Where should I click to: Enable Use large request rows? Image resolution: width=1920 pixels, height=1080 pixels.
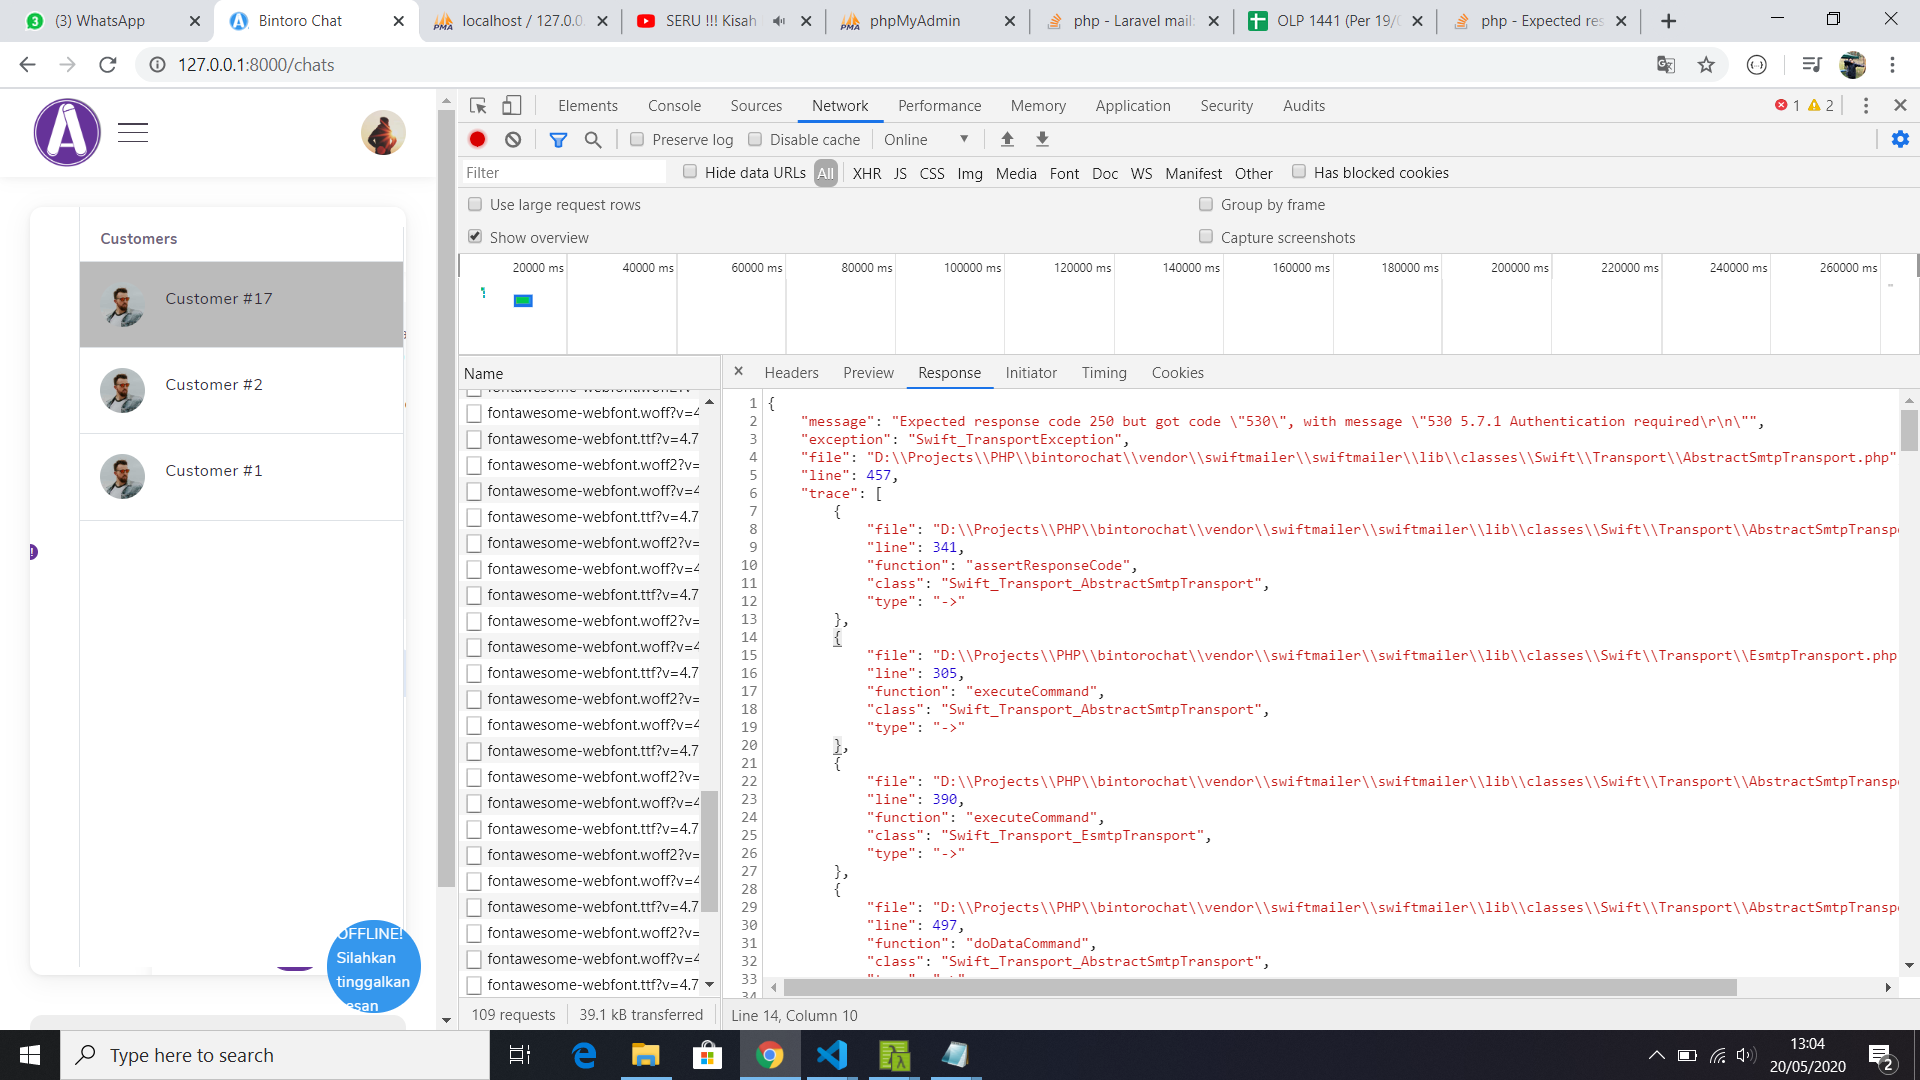[475, 204]
